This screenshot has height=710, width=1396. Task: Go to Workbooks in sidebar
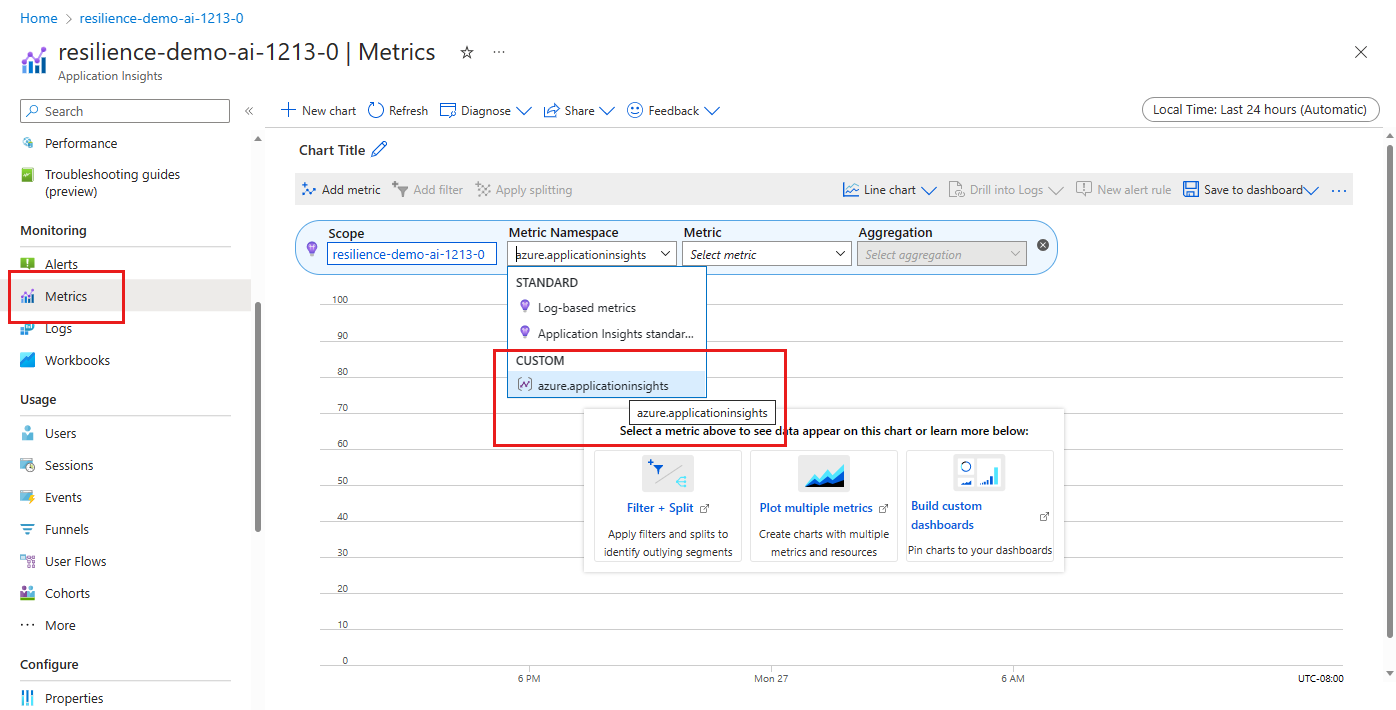coord(77,360)
